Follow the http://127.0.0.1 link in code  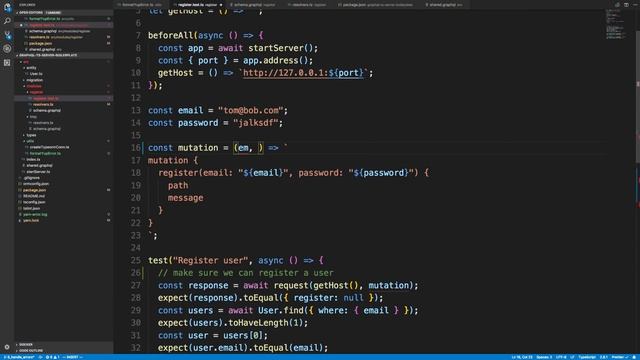[303, 73]
